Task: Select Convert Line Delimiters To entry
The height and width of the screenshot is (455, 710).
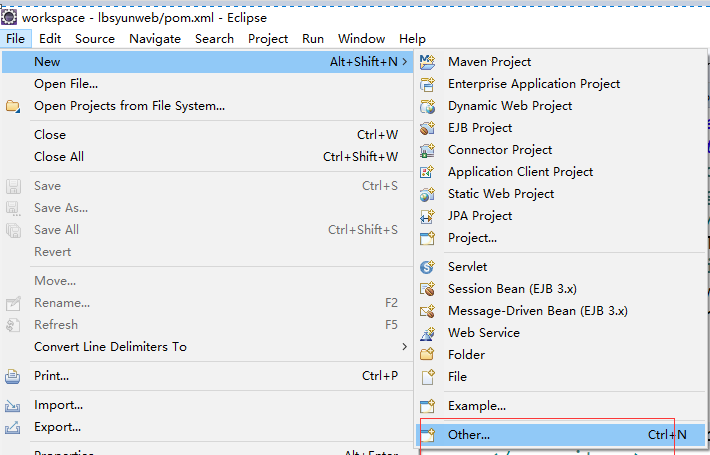Action: pyautogui.click(x=207, y=347)
